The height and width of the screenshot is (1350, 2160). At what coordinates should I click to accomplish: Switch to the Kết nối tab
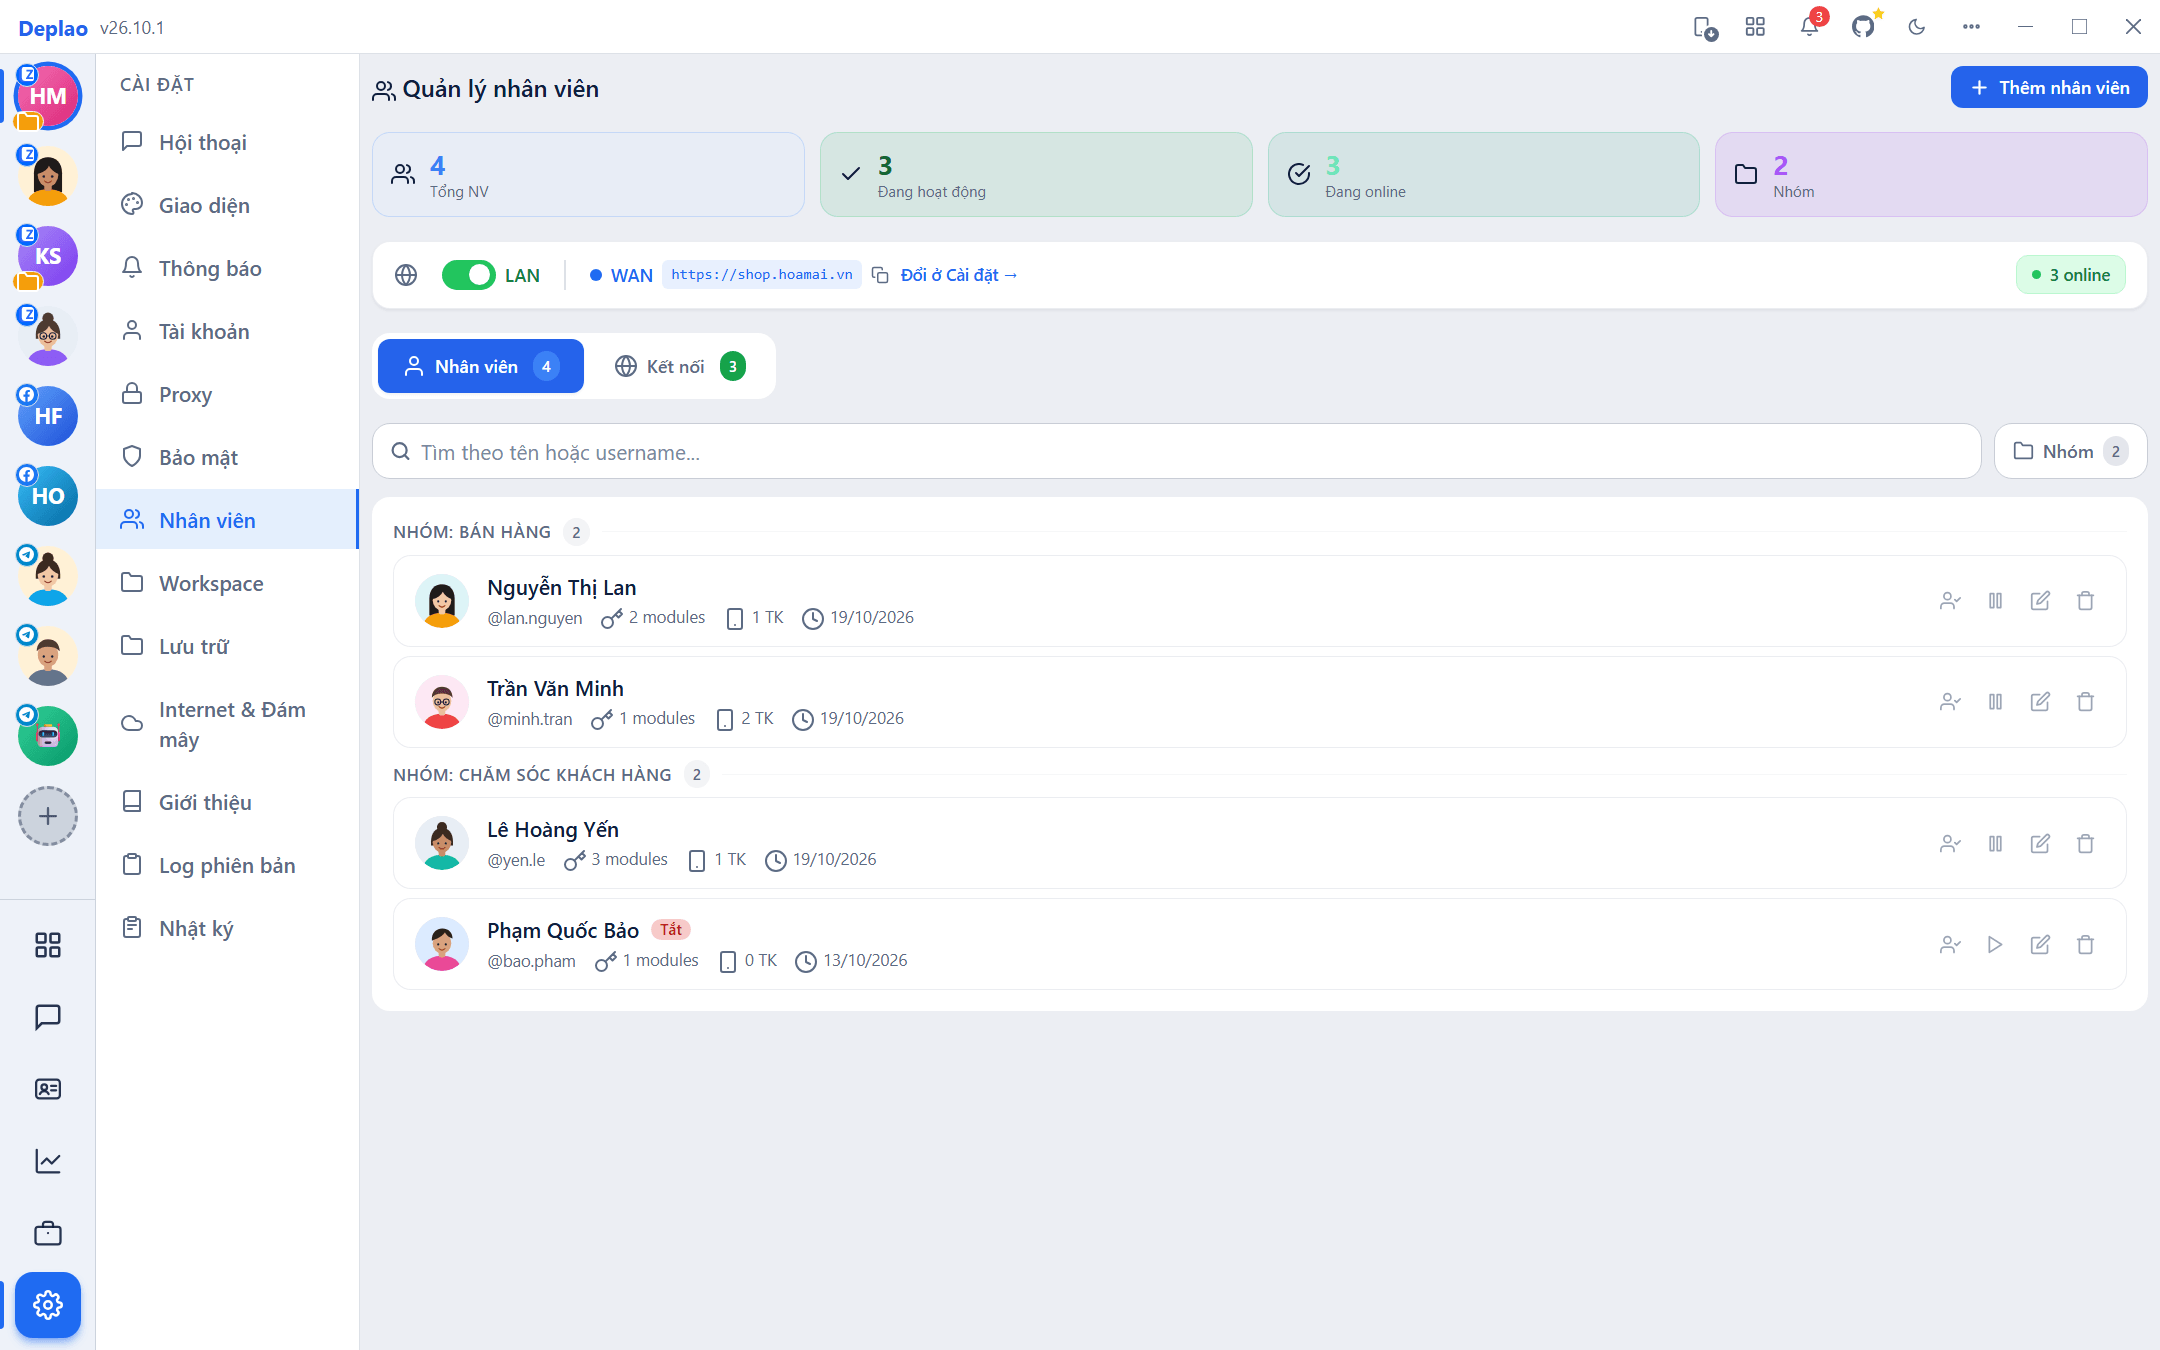click(680, 366)
